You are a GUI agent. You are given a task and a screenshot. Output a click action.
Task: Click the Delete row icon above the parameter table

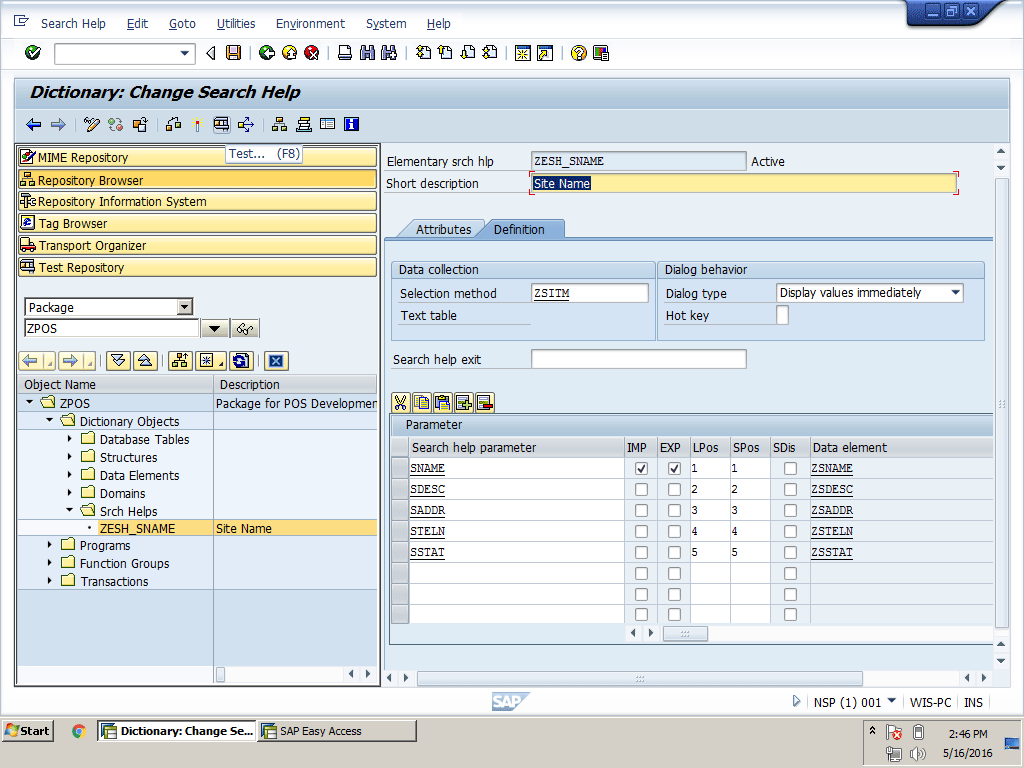[485, 403]
